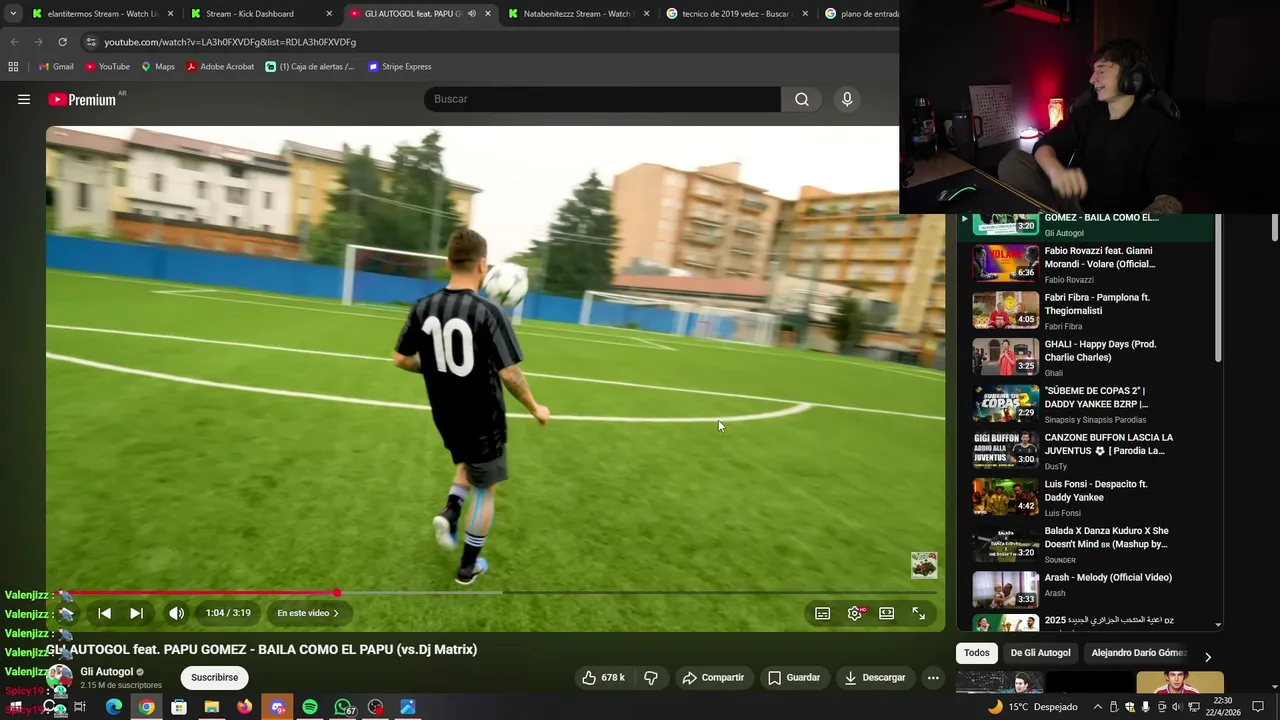1280x720 pixels.
Task: Open the Gli Autogol channel name link
Action: click(x=107, y=672)
